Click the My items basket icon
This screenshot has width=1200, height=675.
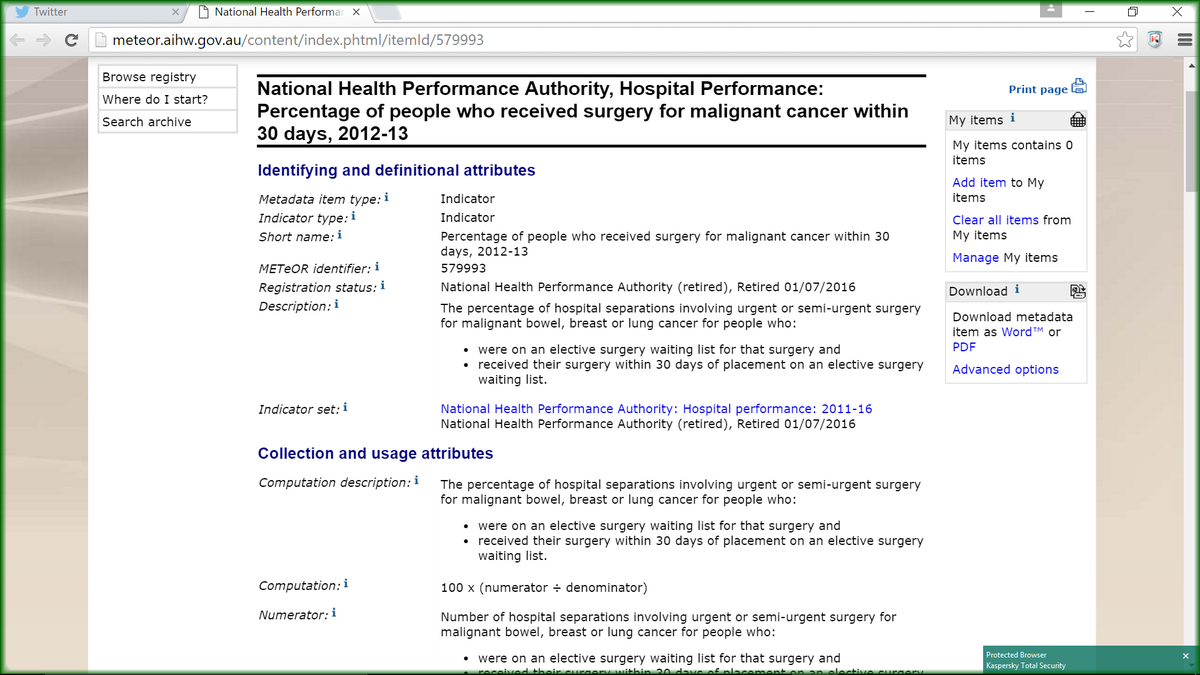tap(1077, 120)
